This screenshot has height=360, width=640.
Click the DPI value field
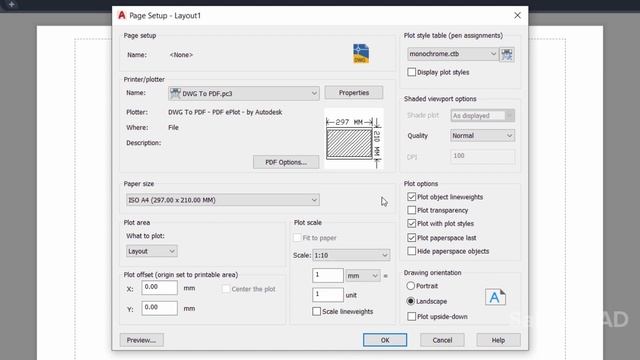(x=482, y=156)
